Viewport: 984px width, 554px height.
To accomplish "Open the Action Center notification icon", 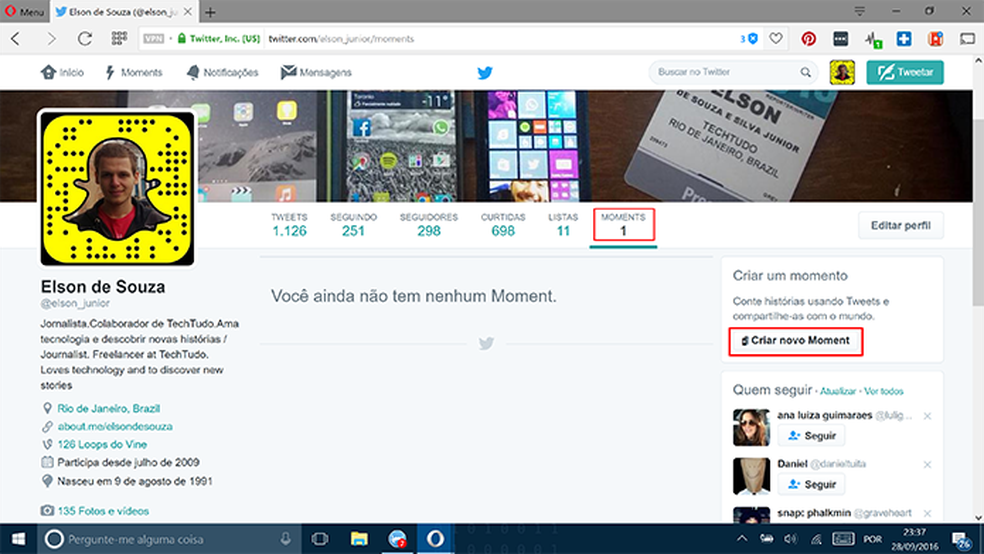I will (x=961, y=540).
